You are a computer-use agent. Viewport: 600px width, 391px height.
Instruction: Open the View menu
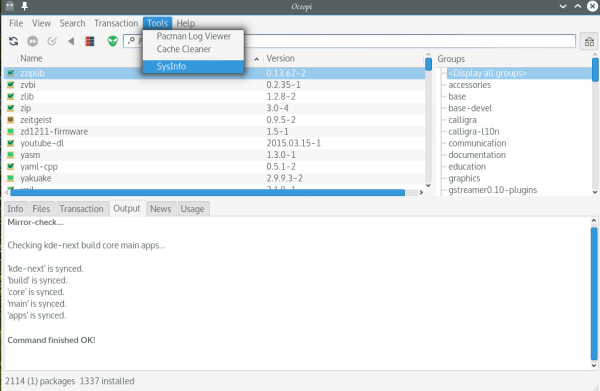41,23
